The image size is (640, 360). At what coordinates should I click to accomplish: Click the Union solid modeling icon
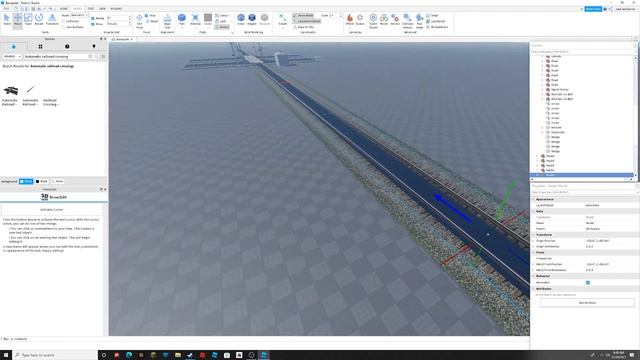(241, 19)
